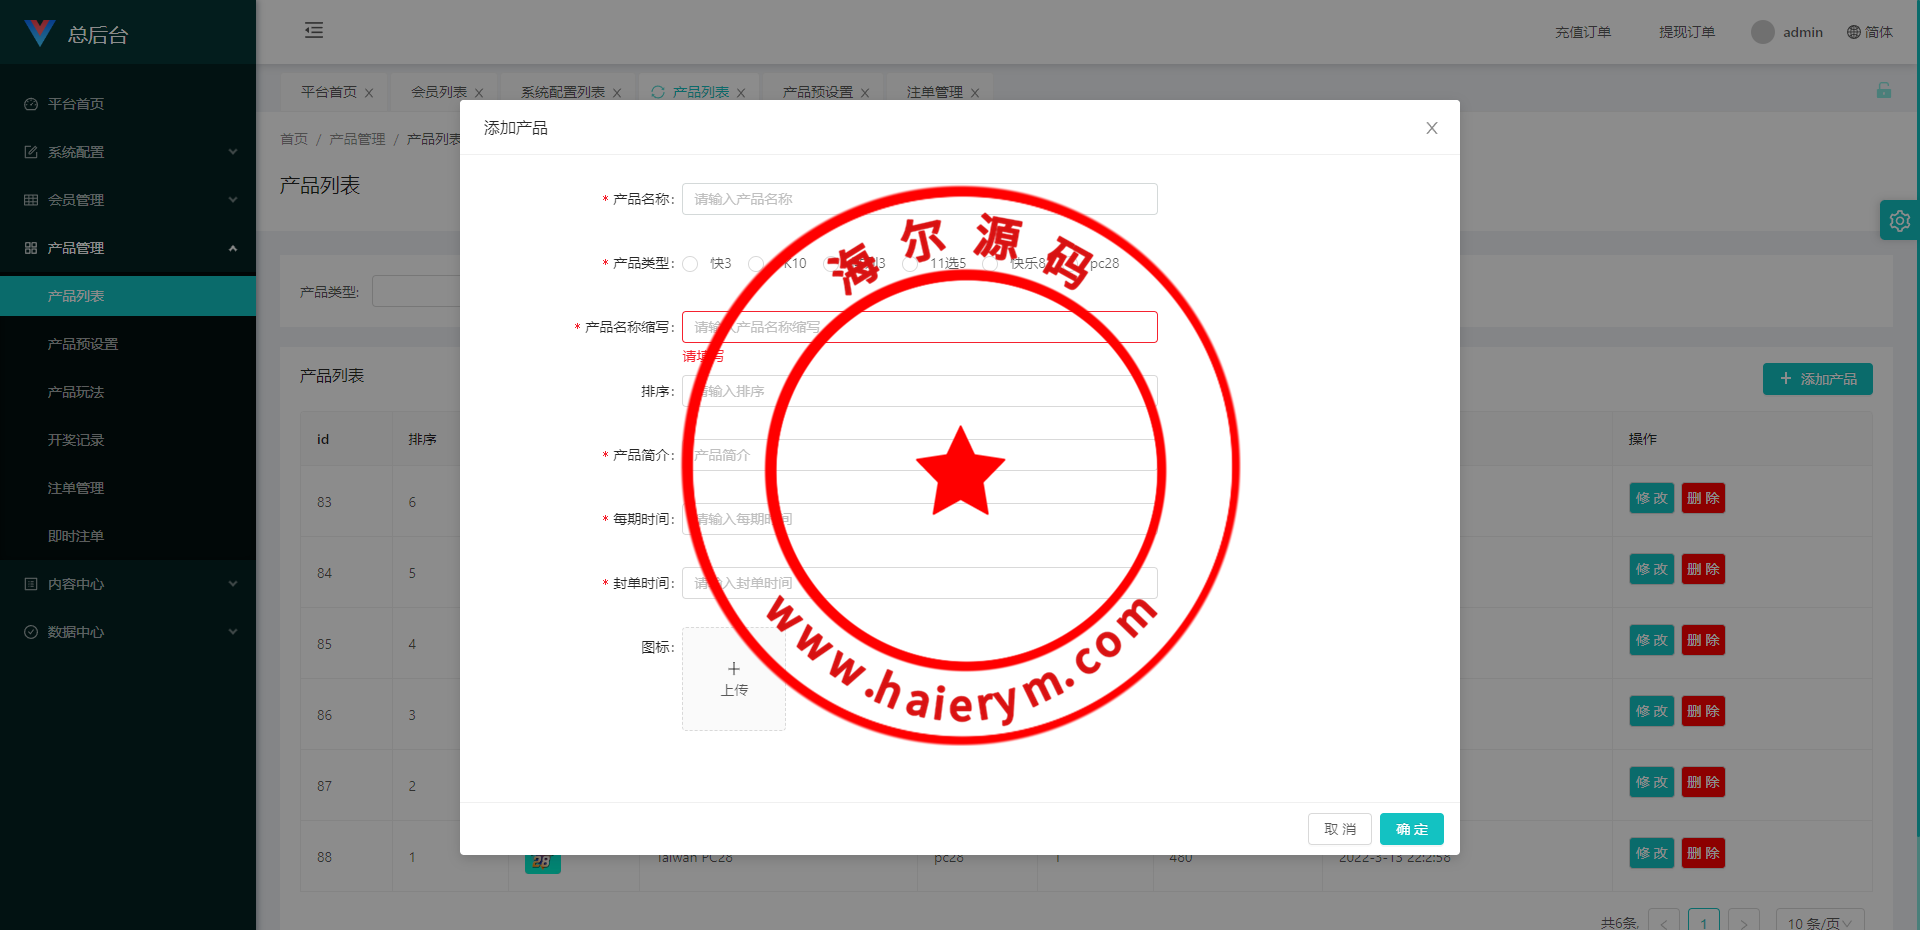Image resolution: width=1920 pixels, height=930 pixels.
Task: Select the pc28 product type option
Action: click(x=1104, y=264)
